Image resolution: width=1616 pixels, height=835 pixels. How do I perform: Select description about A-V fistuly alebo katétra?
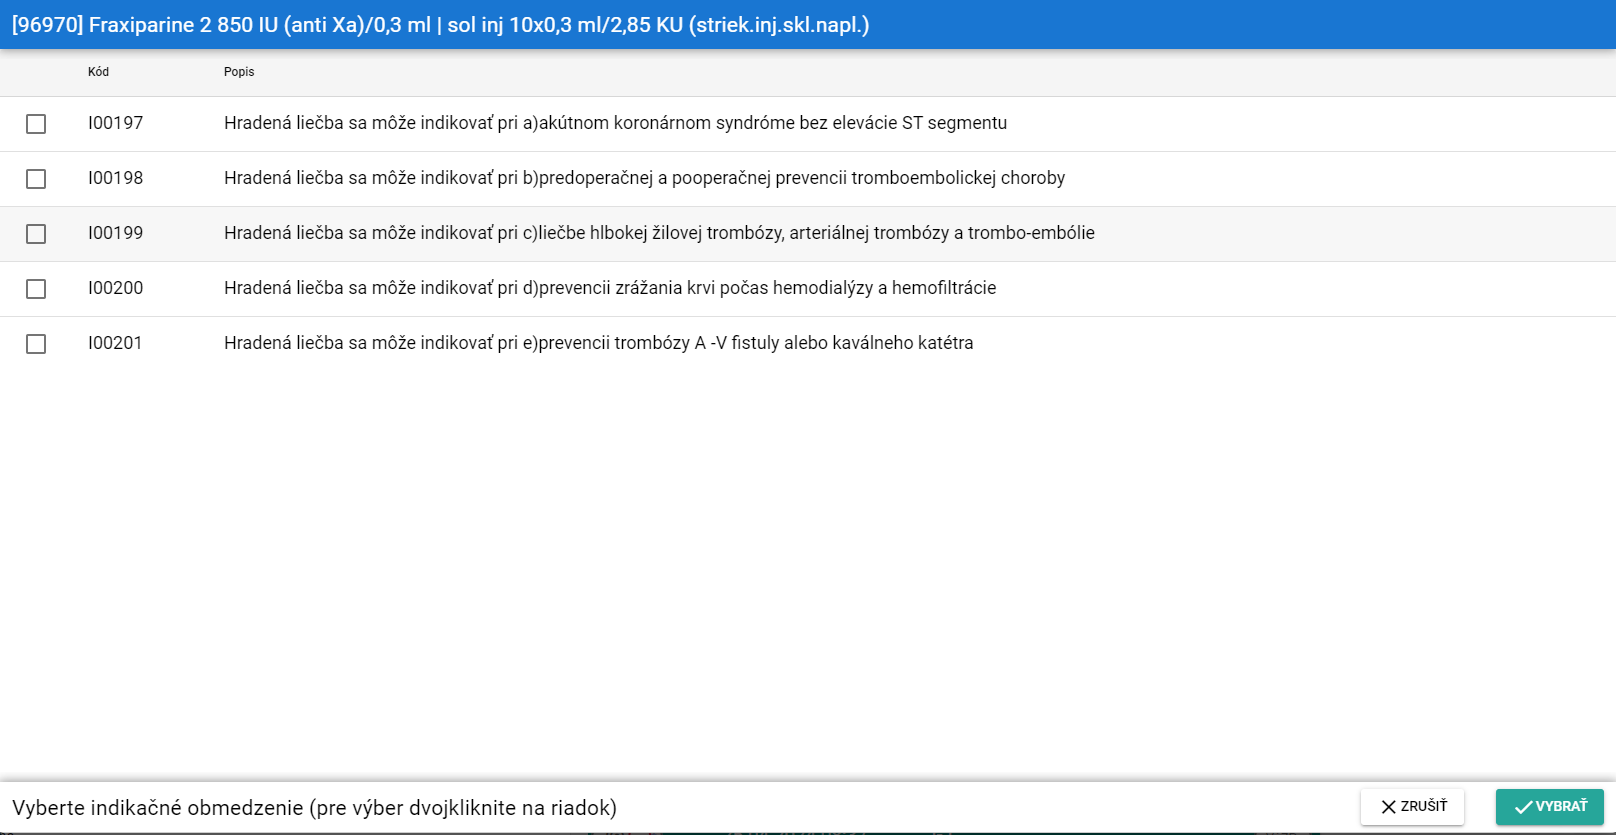pyautogui.click(x=598, y=343)
